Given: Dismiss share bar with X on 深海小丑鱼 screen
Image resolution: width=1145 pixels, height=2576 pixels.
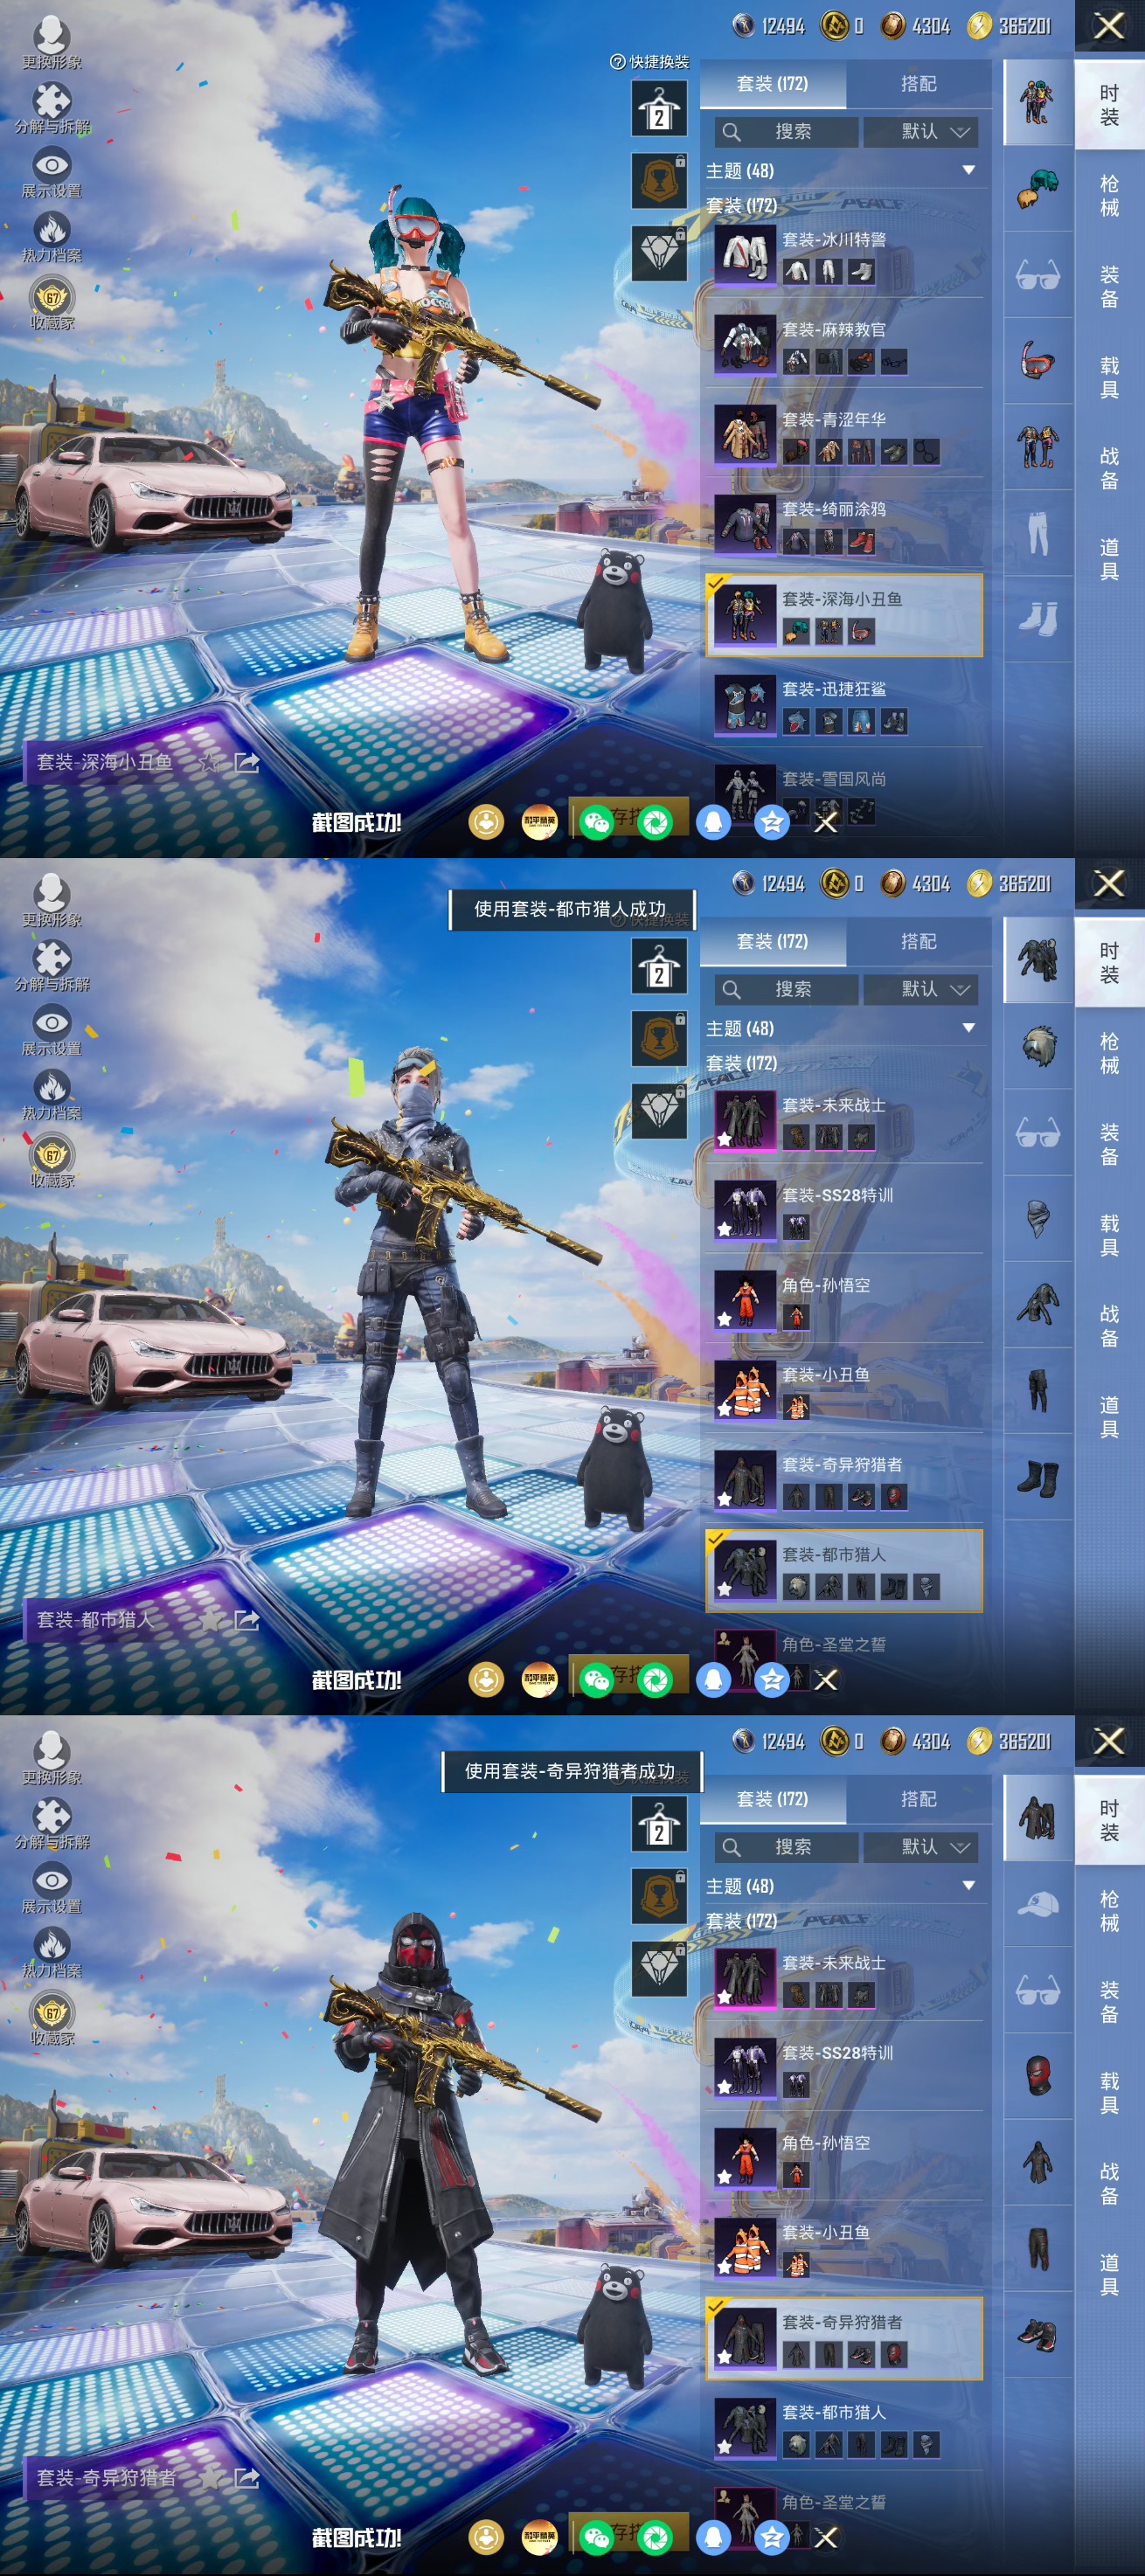Looking at the screenshot, I should (826, 822).
